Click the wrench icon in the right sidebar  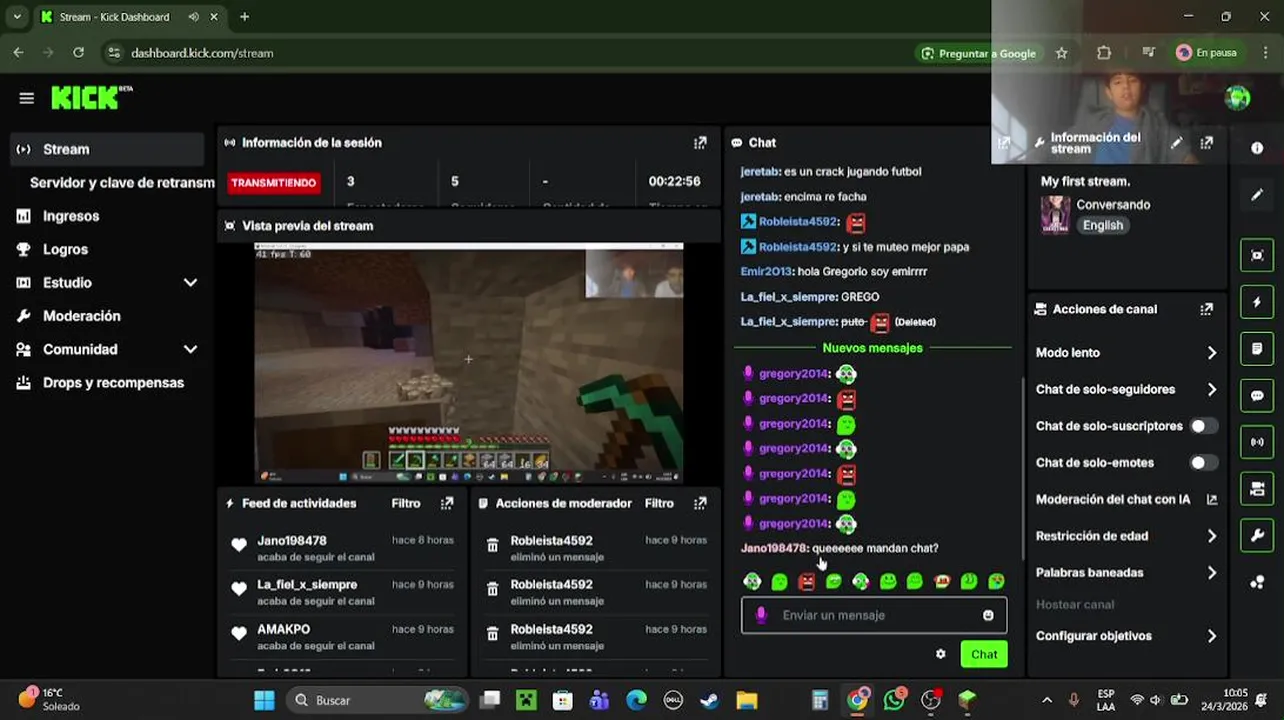[1257, 536]
